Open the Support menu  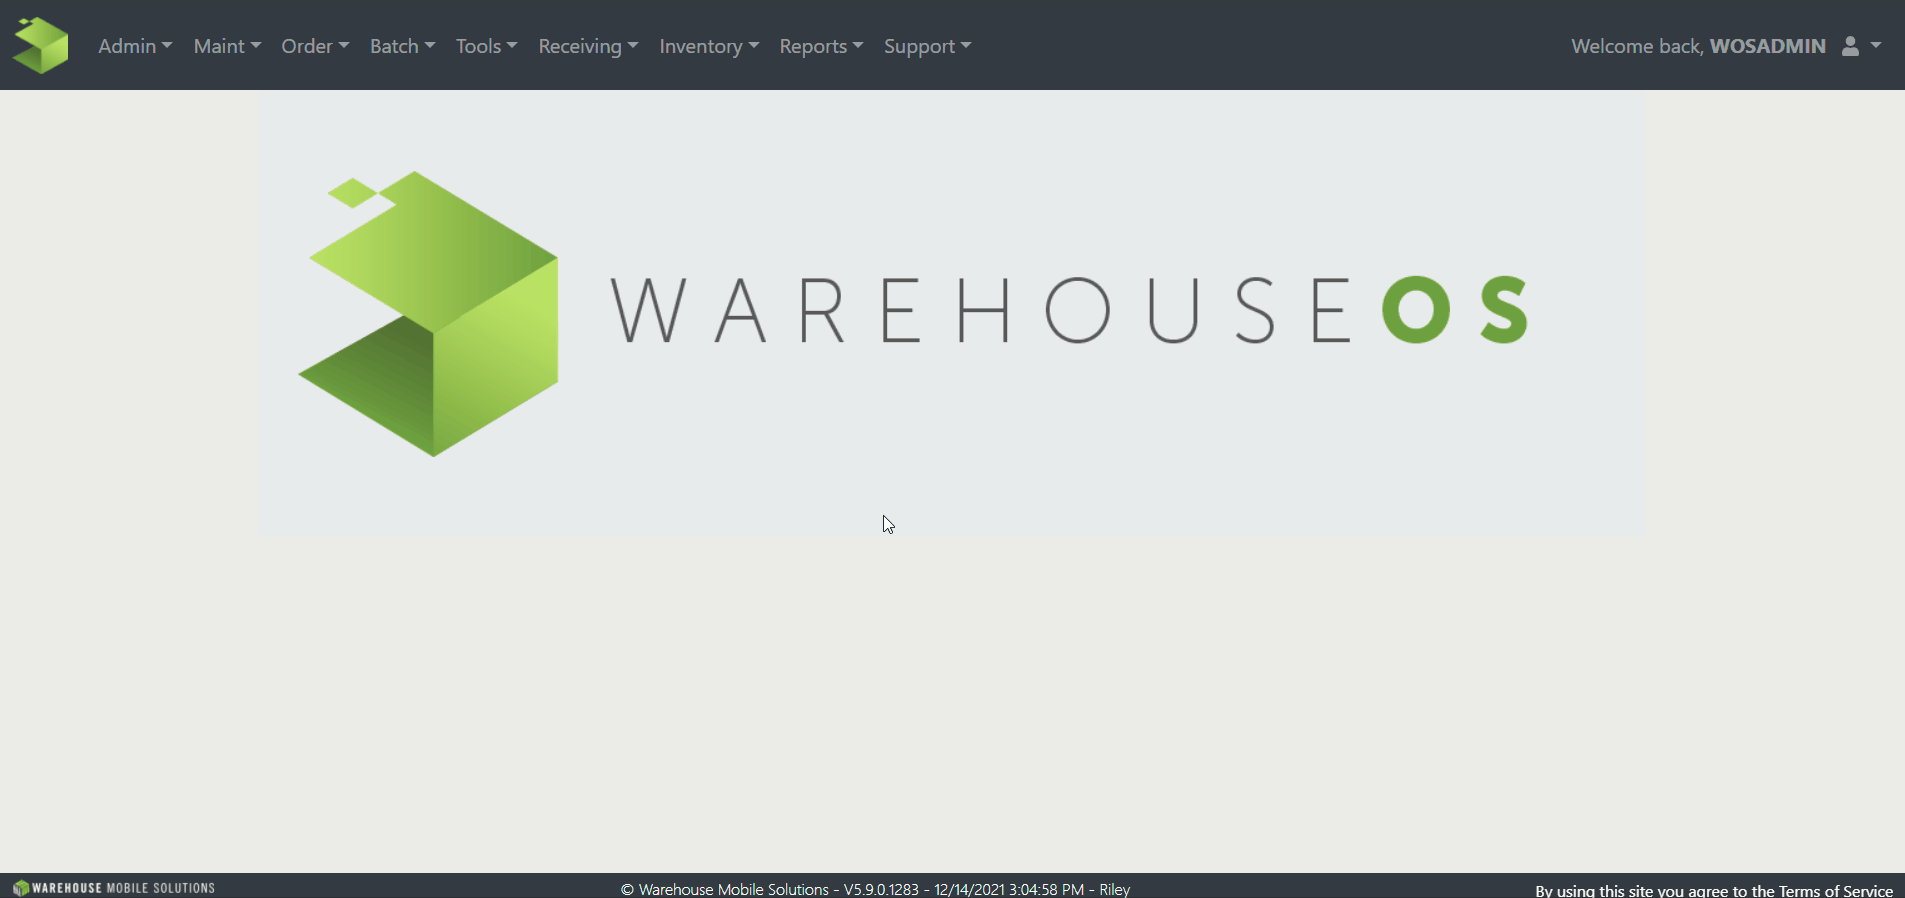[x=927, y=46]
